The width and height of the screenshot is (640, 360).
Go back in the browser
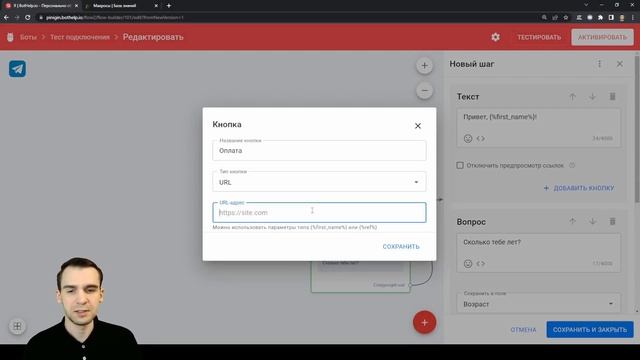coord(6,18)
